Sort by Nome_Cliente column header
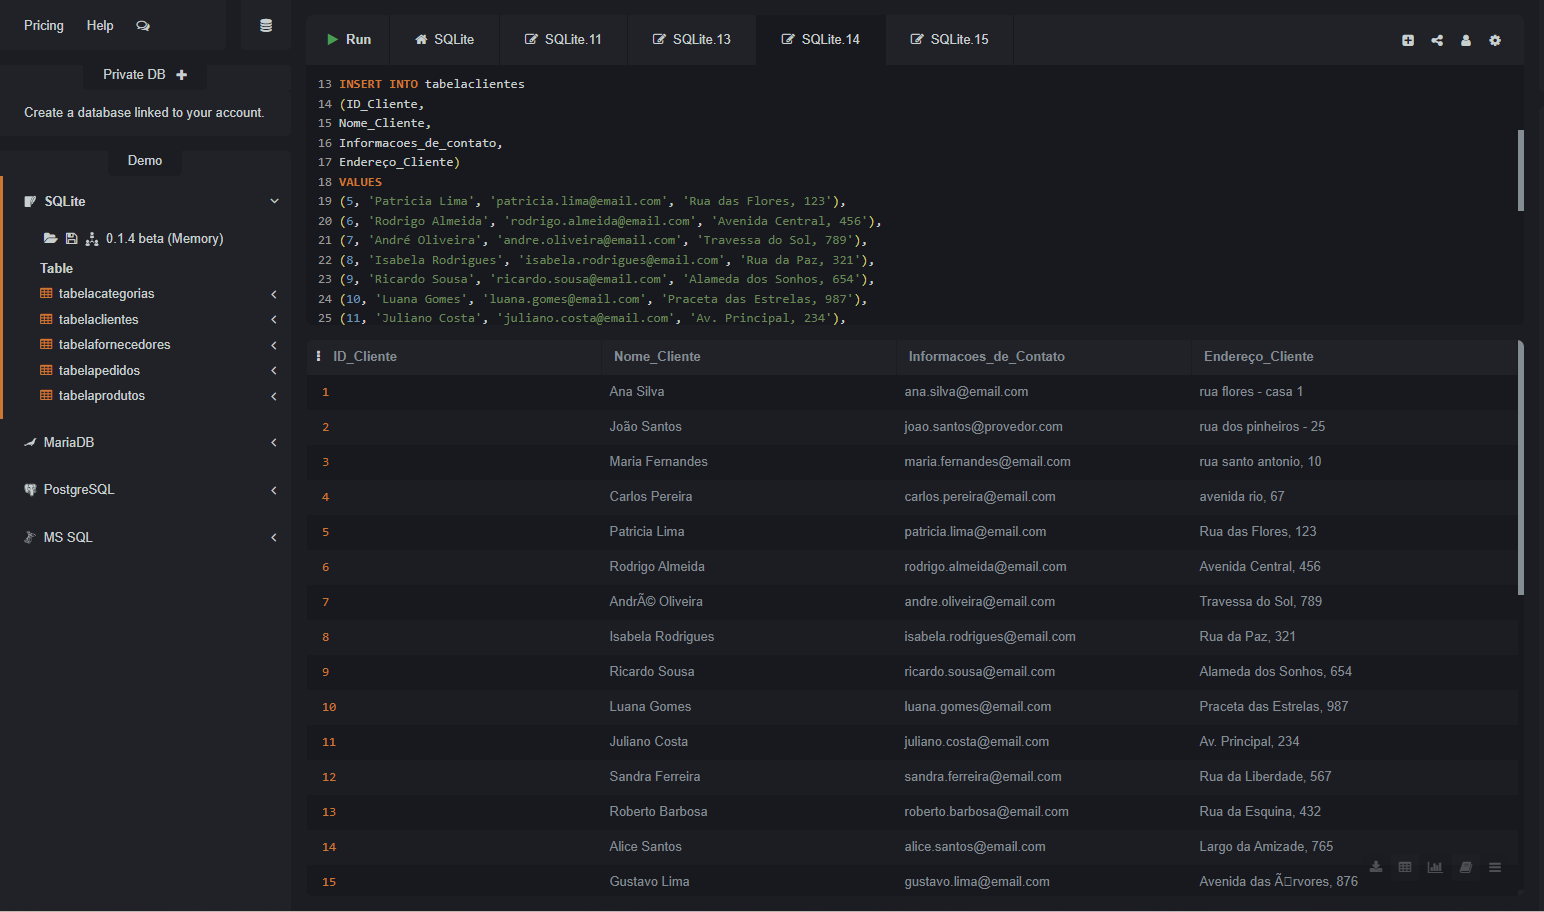This screenshot has width=1544, height=912. pyautogui.click(x=657, y=357)
